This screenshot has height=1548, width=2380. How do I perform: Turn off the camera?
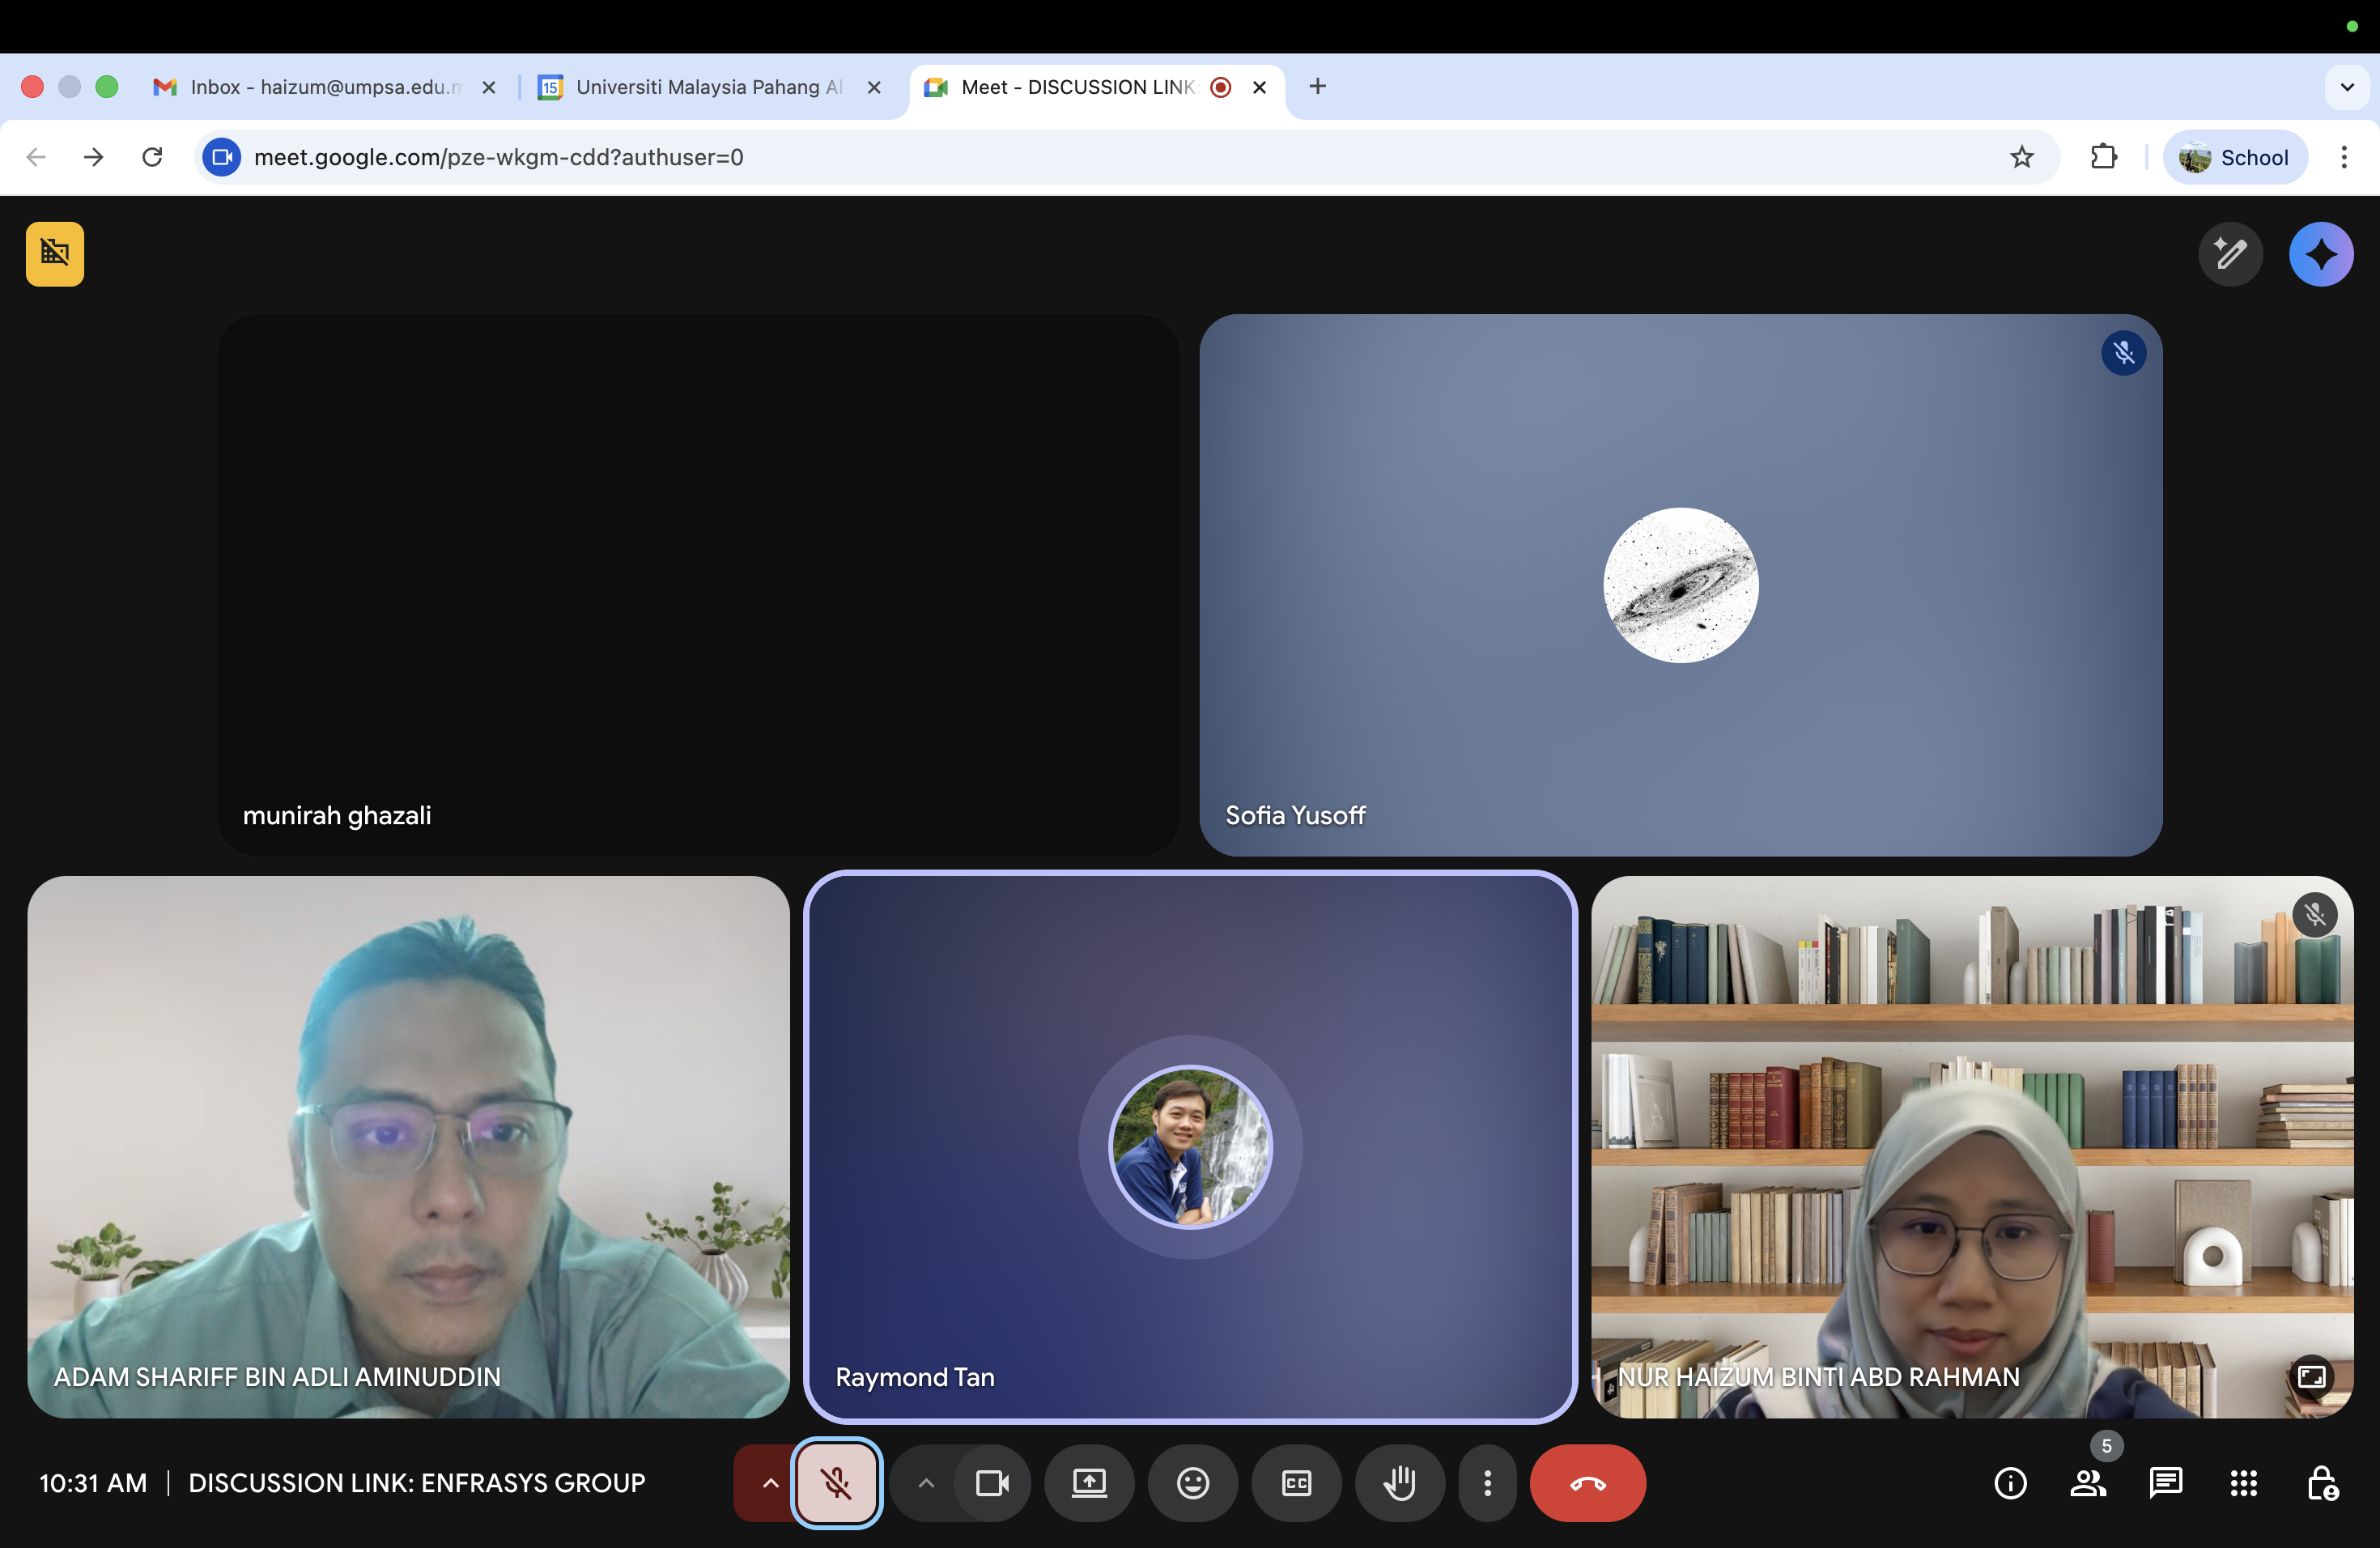[992, 1483]
